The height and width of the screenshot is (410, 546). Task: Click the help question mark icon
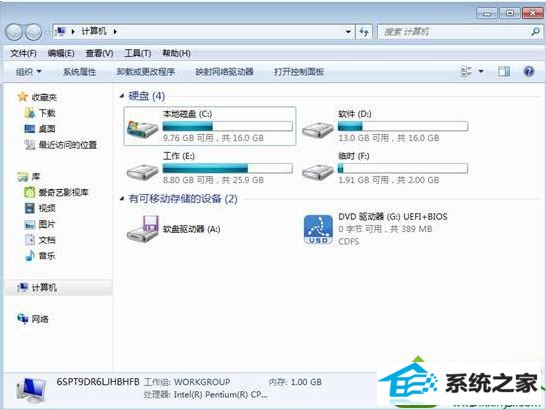point(529,71)
